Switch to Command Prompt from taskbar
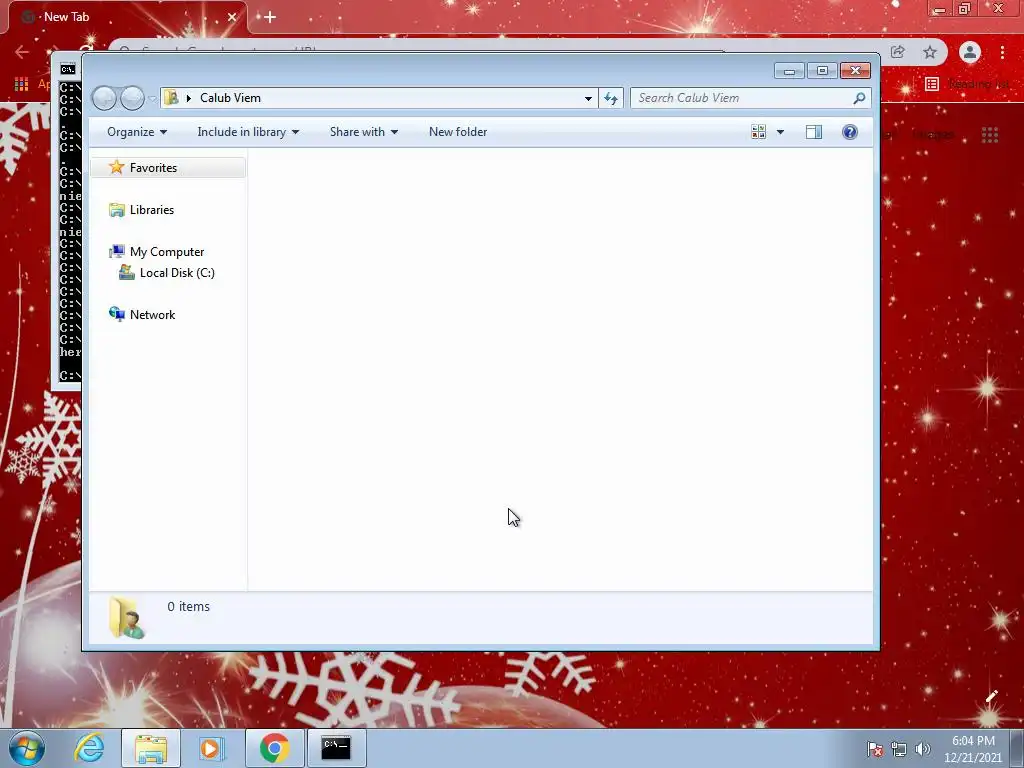 (336, 748)
